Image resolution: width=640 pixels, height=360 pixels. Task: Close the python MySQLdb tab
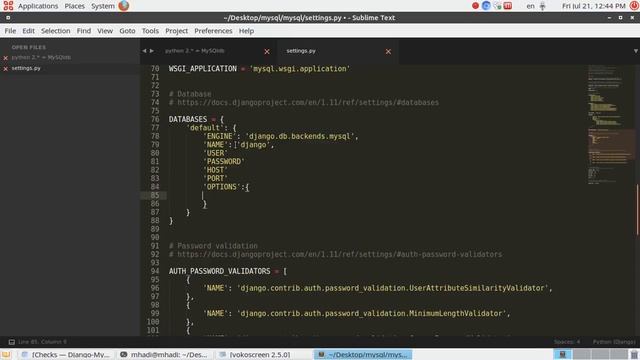[x=267, y=51]
